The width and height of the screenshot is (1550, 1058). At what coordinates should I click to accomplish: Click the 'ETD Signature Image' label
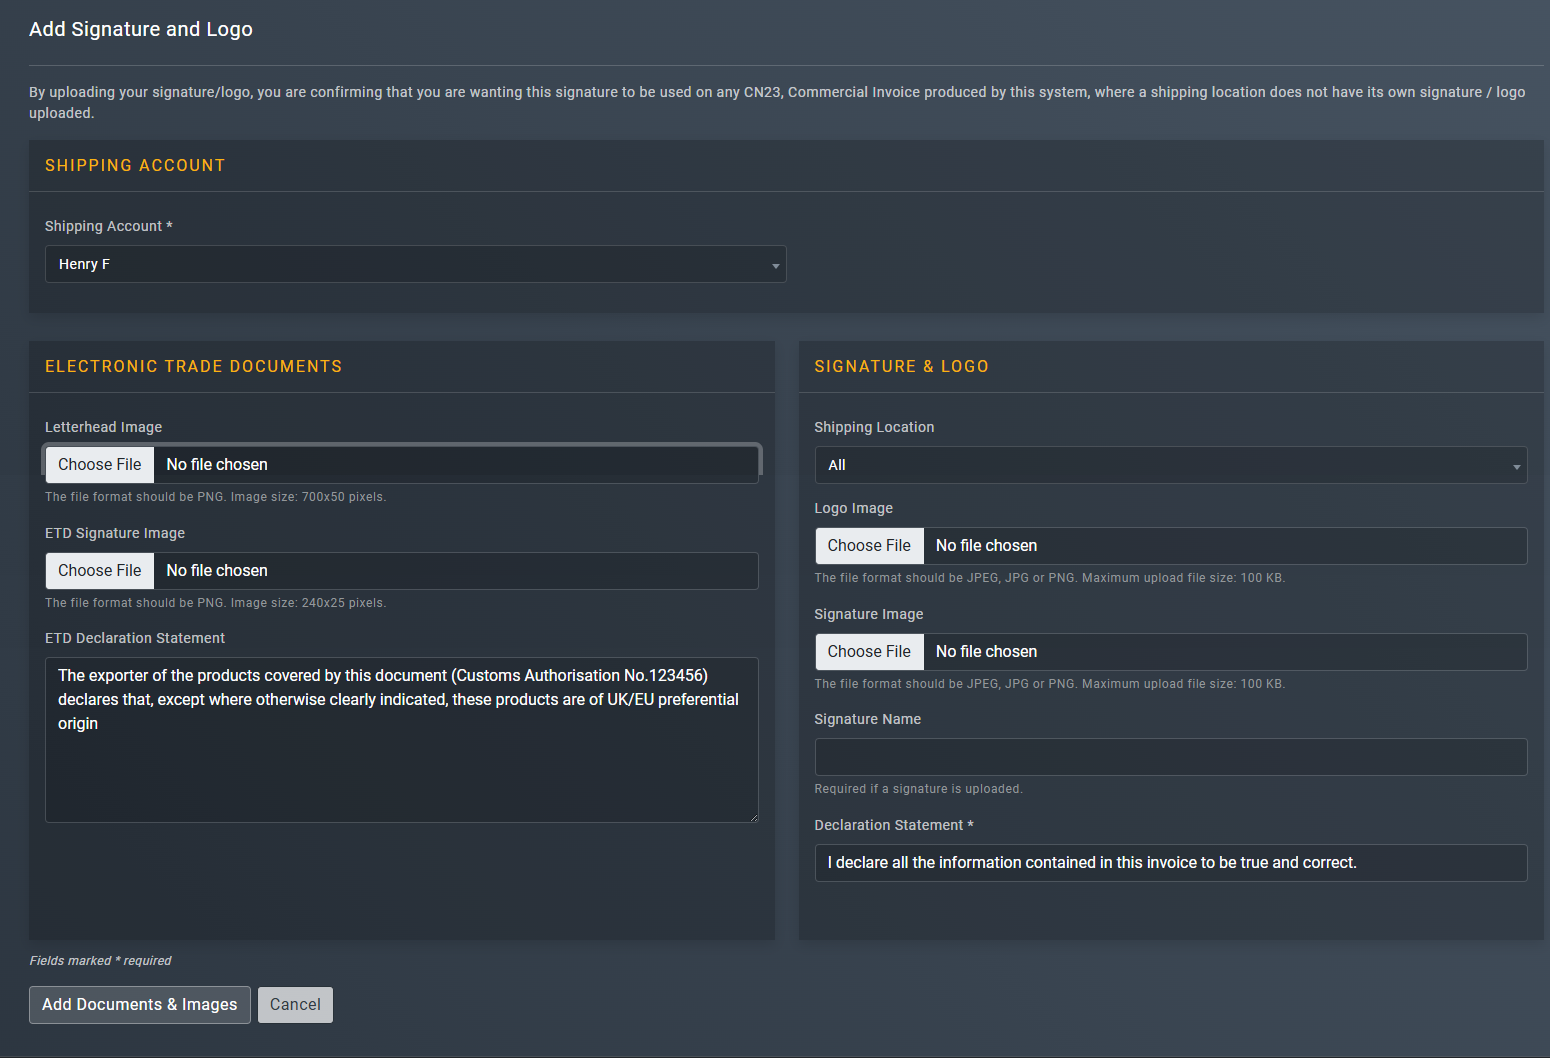tap(115, 533)
